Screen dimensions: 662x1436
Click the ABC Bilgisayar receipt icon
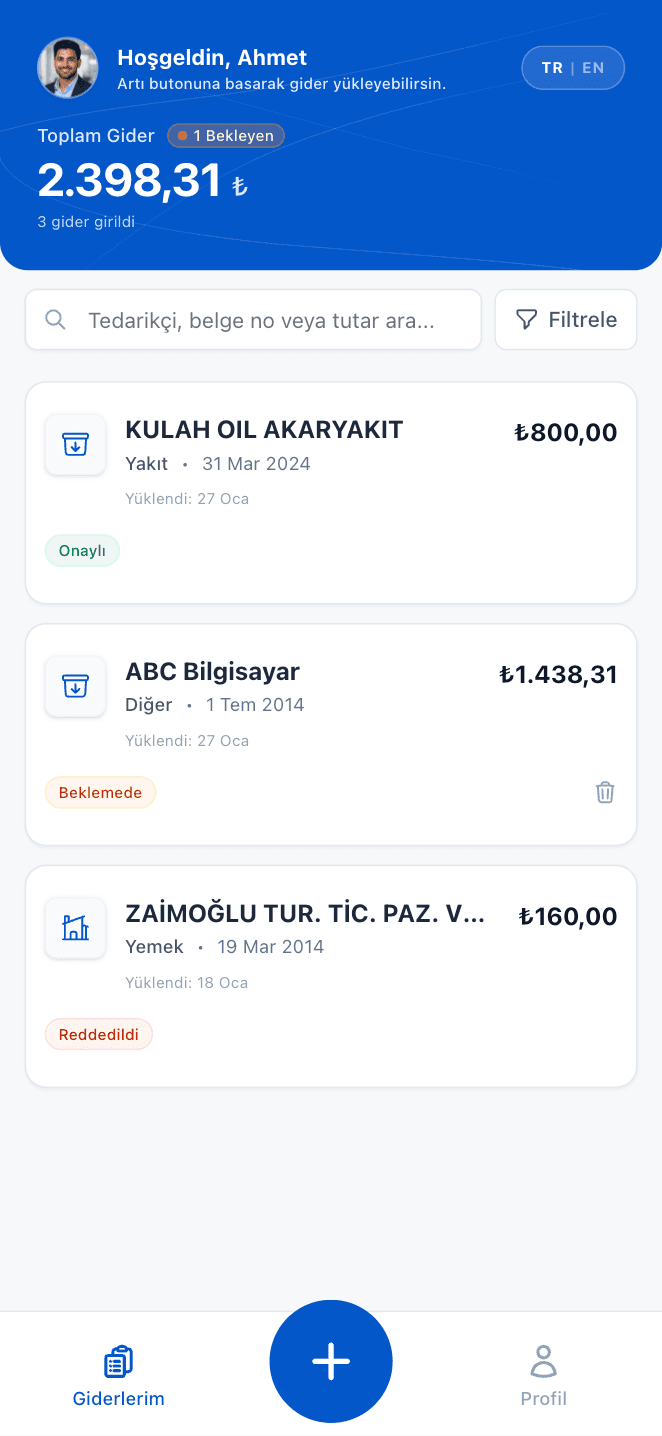click(75, 686)
